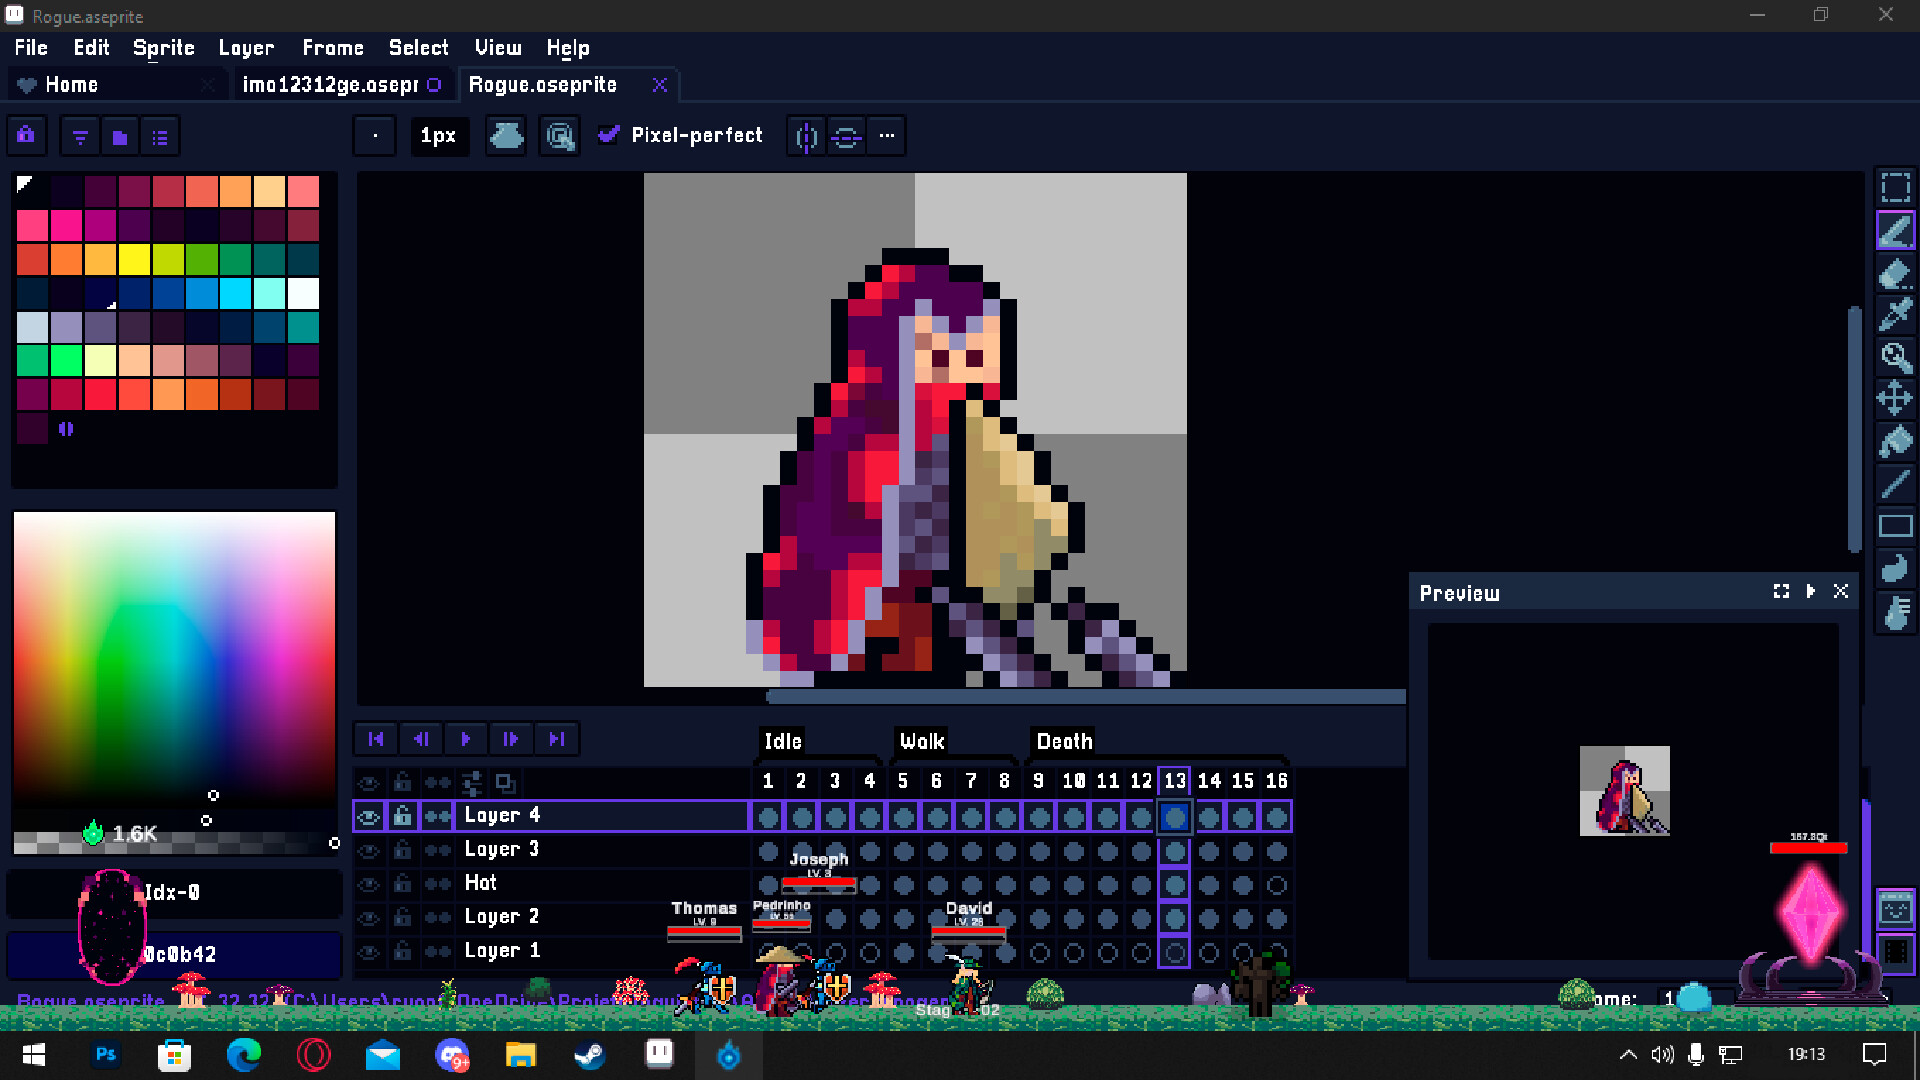The height and width of the screenshot is (1080, 1920).
Task: Open the palette options menu
Action: point(160,136)
